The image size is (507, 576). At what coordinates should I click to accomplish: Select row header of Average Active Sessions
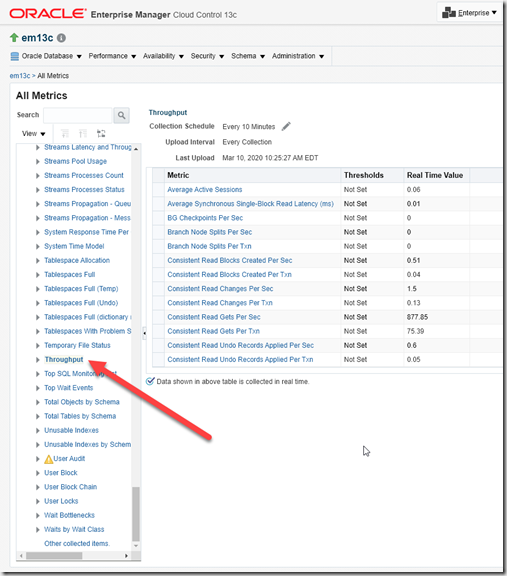[158, 190]
